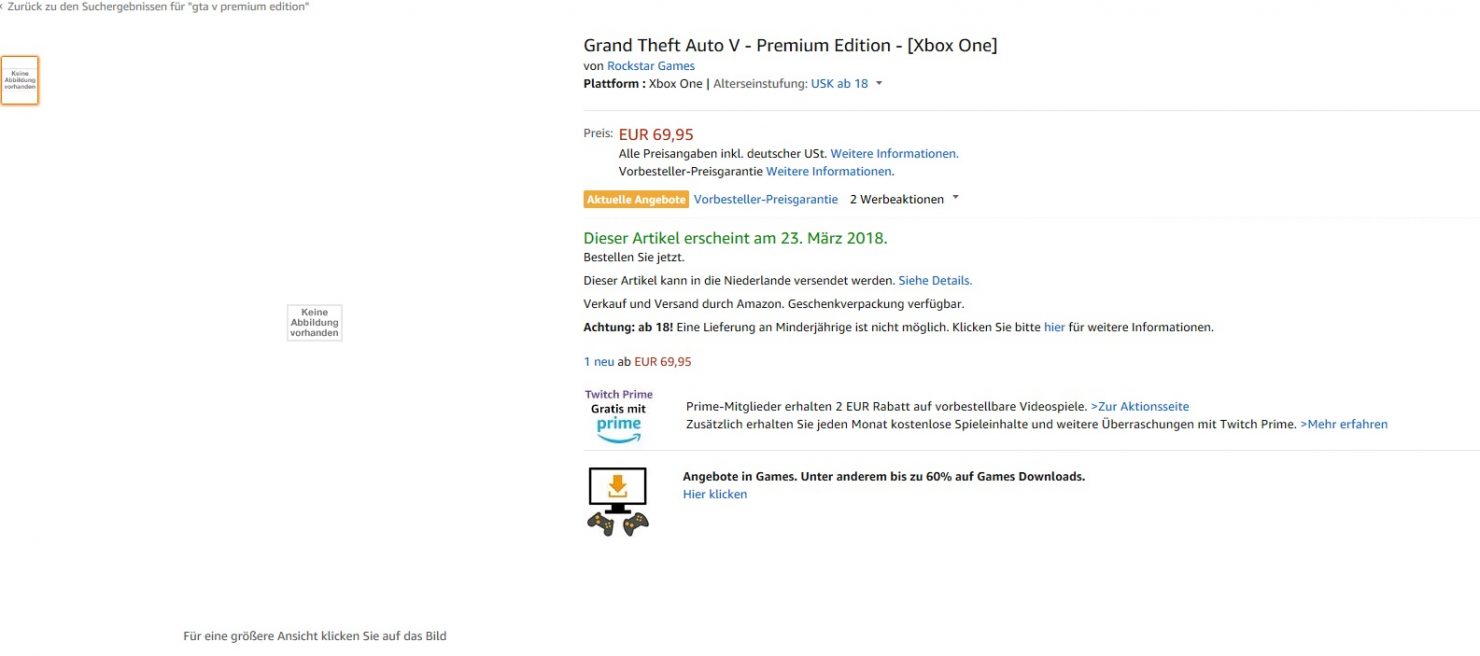Screen dimensions: 1480x656
Task: Open the 1 neu offers link
Action: coord(599,362)
